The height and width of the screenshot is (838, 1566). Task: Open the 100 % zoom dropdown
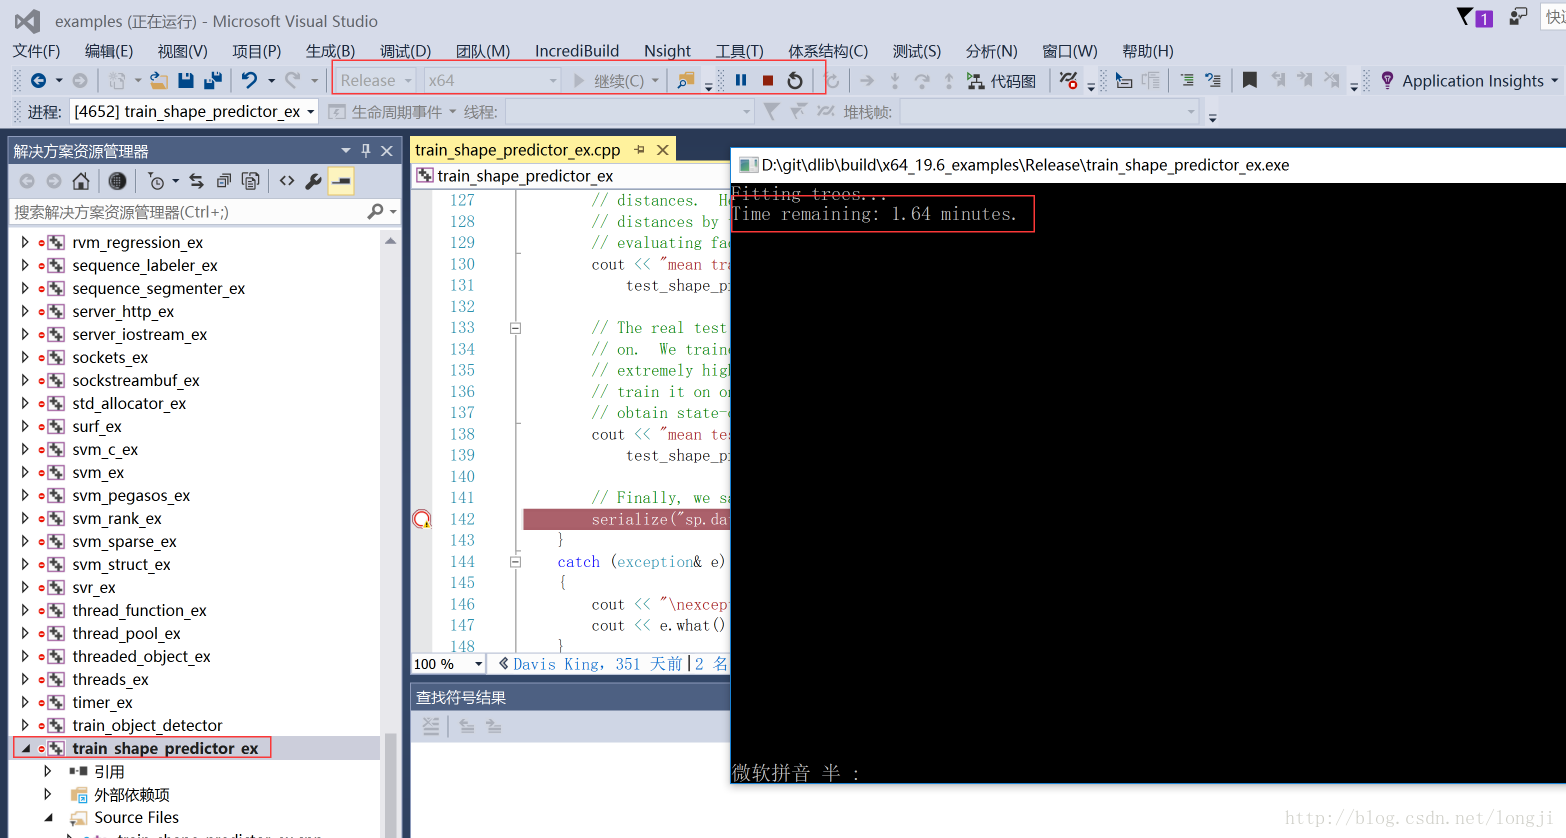(x=479, y=664)
